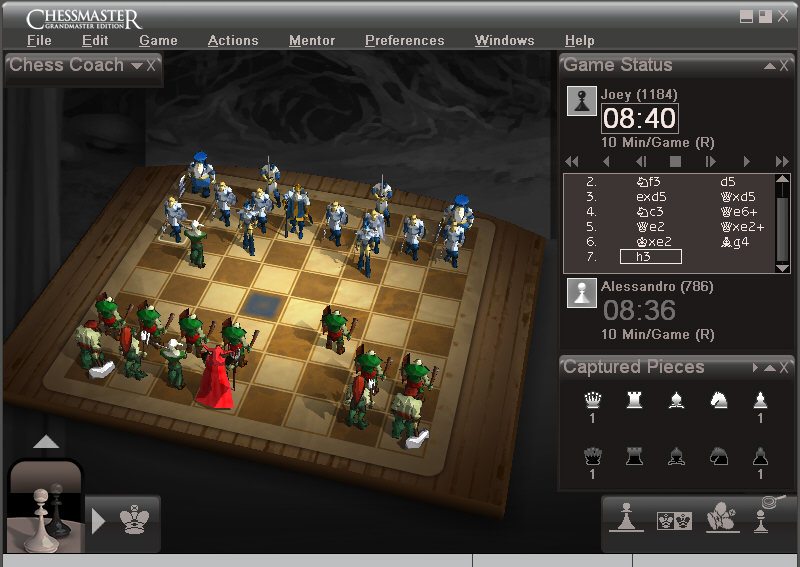This screenshot has width=800, height=567.
Task: Collapse the Game Status panel
Action: pyautogui.click(x=770, y=66)
